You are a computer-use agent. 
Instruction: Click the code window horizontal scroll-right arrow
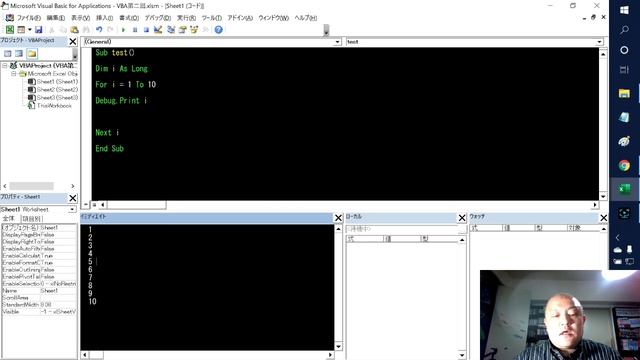pyautogui.click(x=595, y=204)
